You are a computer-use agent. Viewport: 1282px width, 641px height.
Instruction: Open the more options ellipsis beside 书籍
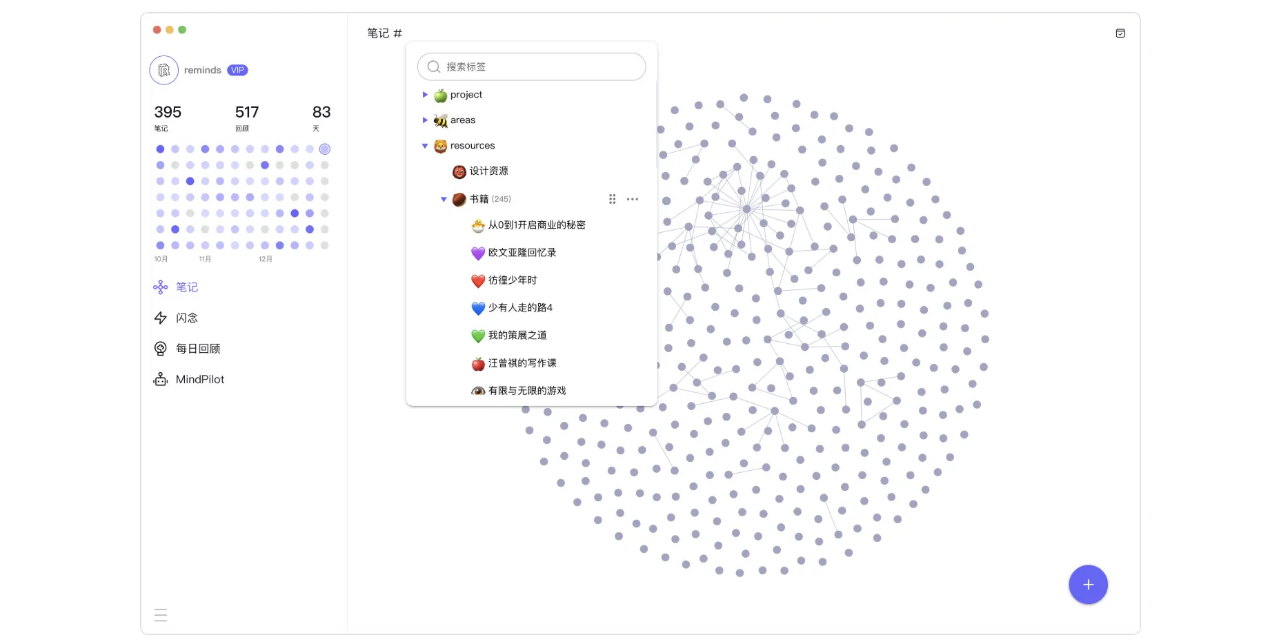click(x=632, y=199)
